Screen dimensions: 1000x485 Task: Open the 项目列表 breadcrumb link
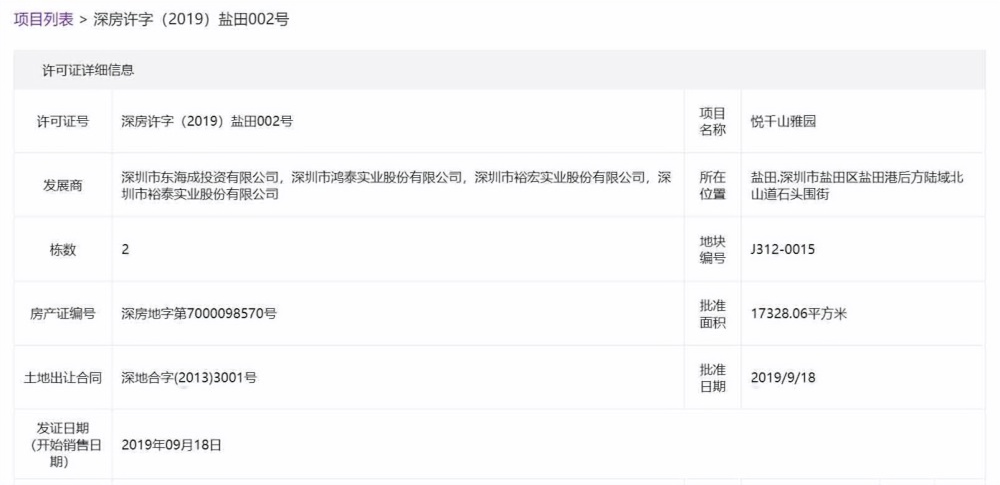tap(44, 19)
